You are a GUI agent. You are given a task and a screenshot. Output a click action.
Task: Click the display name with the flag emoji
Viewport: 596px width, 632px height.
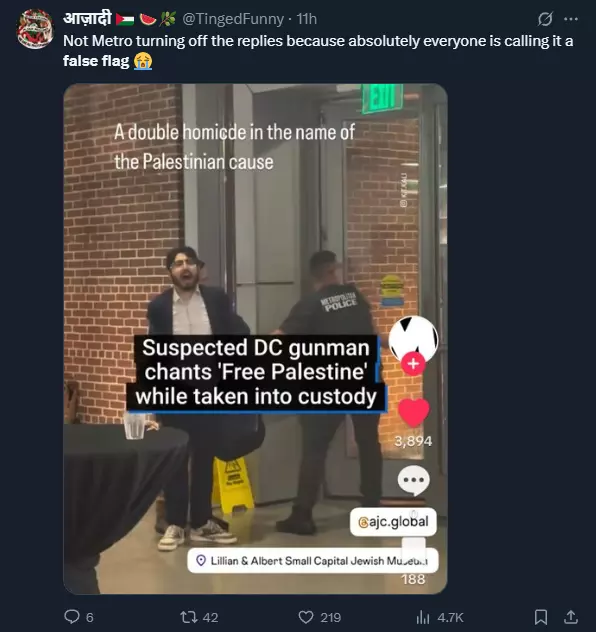[119, 19]
